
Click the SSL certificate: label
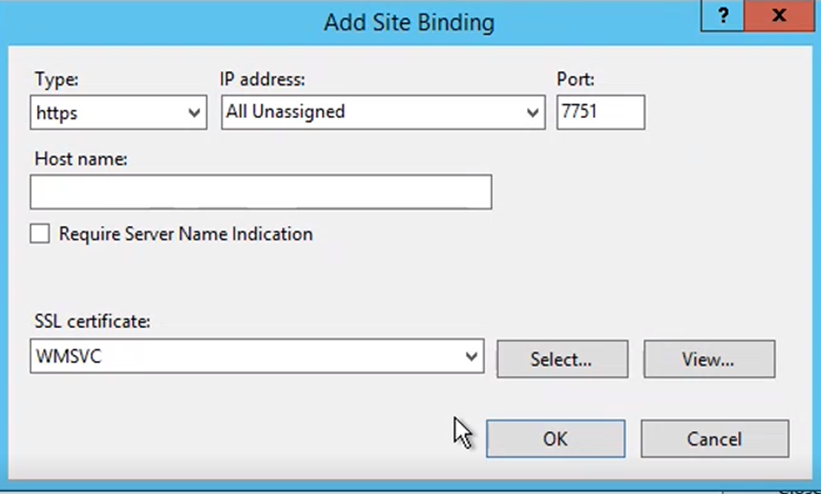pos(93,321)
